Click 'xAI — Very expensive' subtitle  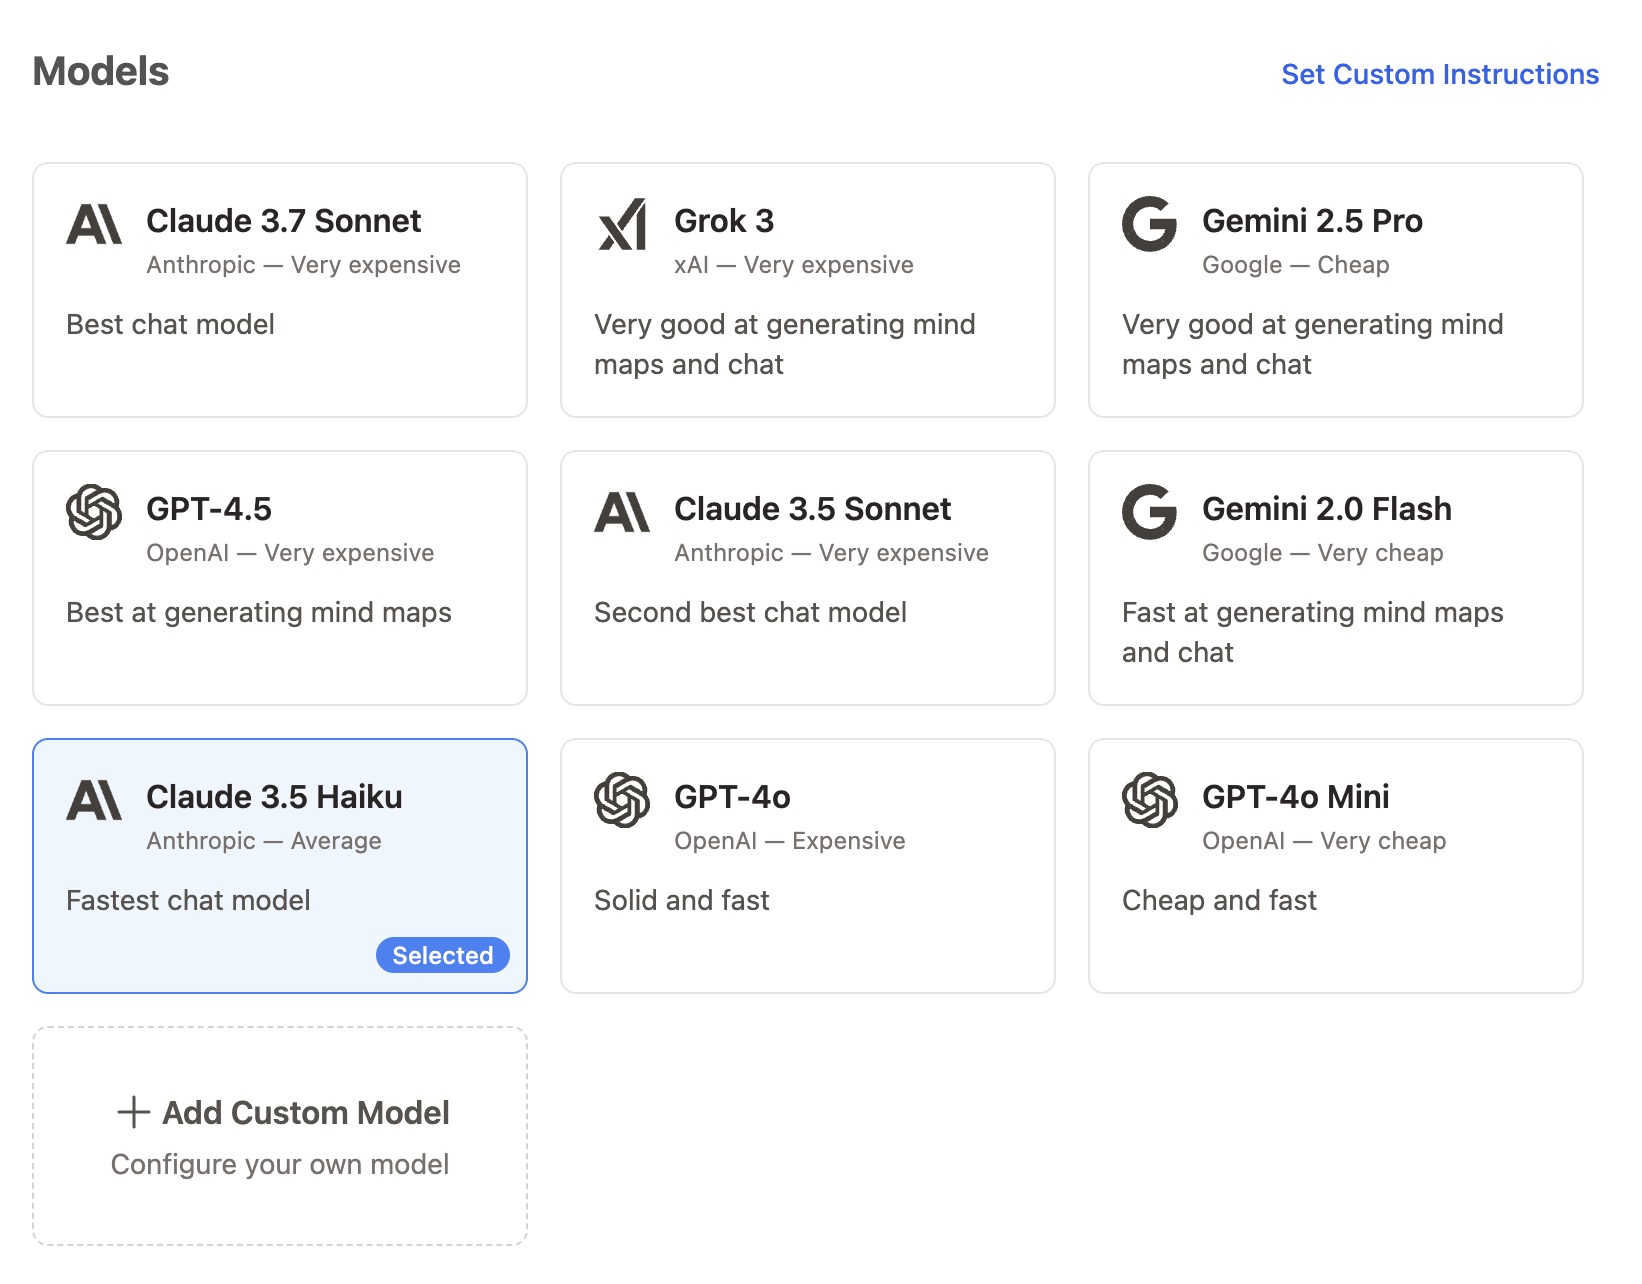coord(794,265)
